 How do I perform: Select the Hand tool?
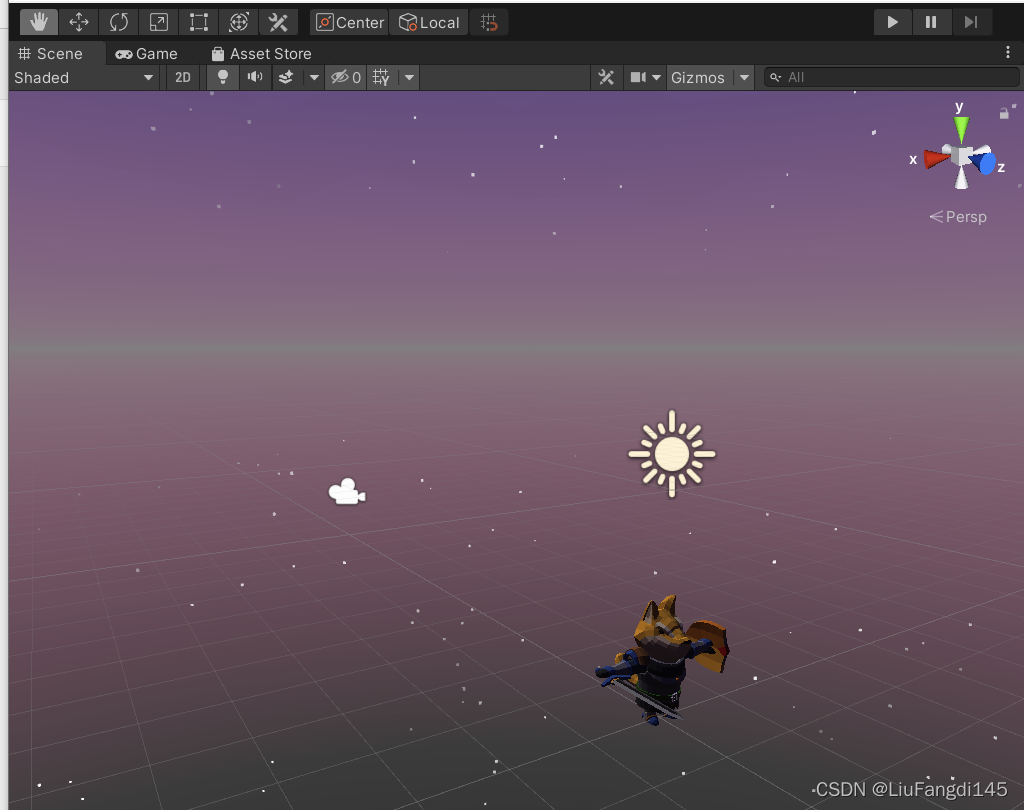(39, 22)
